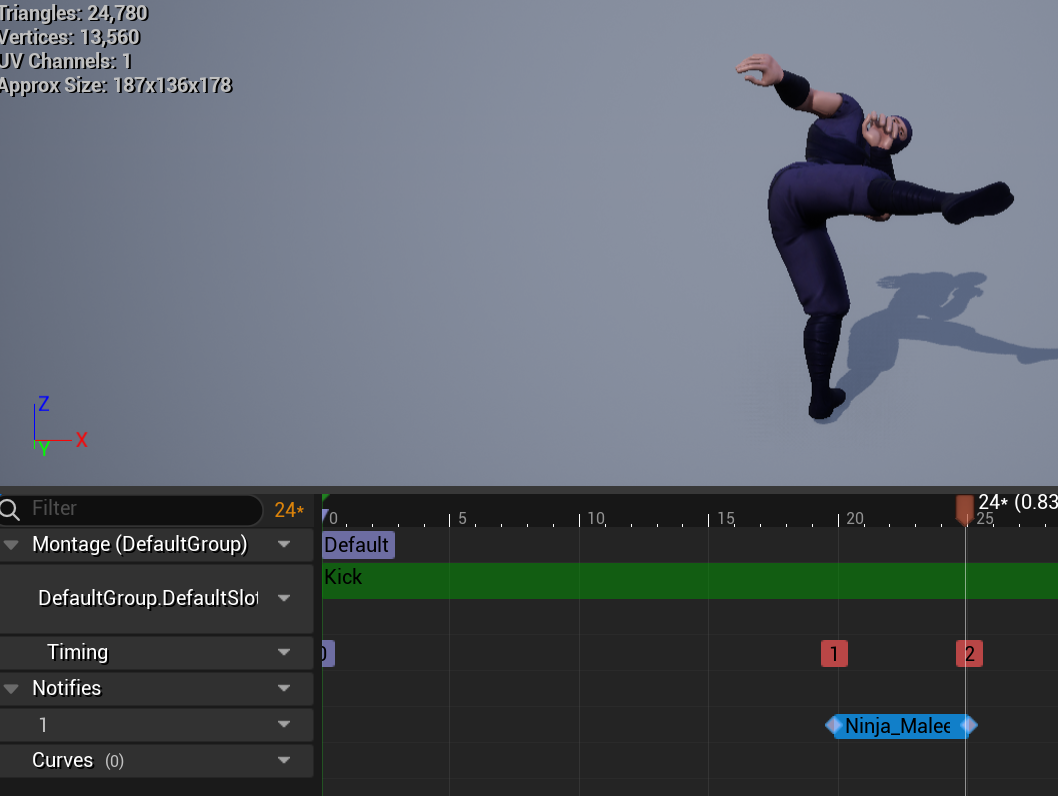
Task: Click red timing marker 2
Action: tap(968, 654)
